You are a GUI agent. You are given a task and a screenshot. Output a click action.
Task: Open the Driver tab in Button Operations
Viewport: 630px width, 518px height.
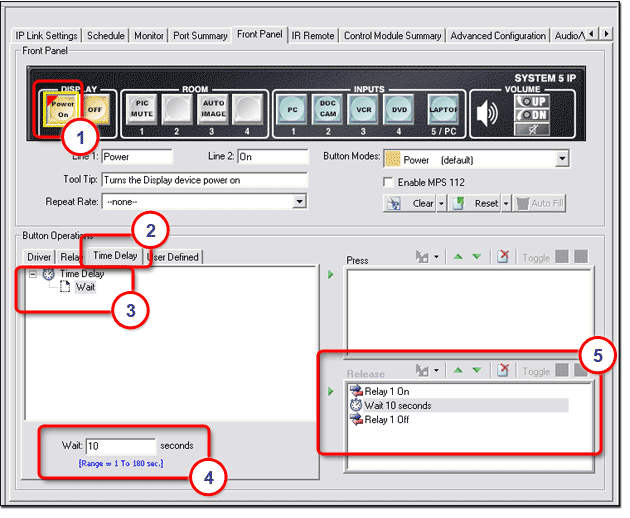[39, 257]
